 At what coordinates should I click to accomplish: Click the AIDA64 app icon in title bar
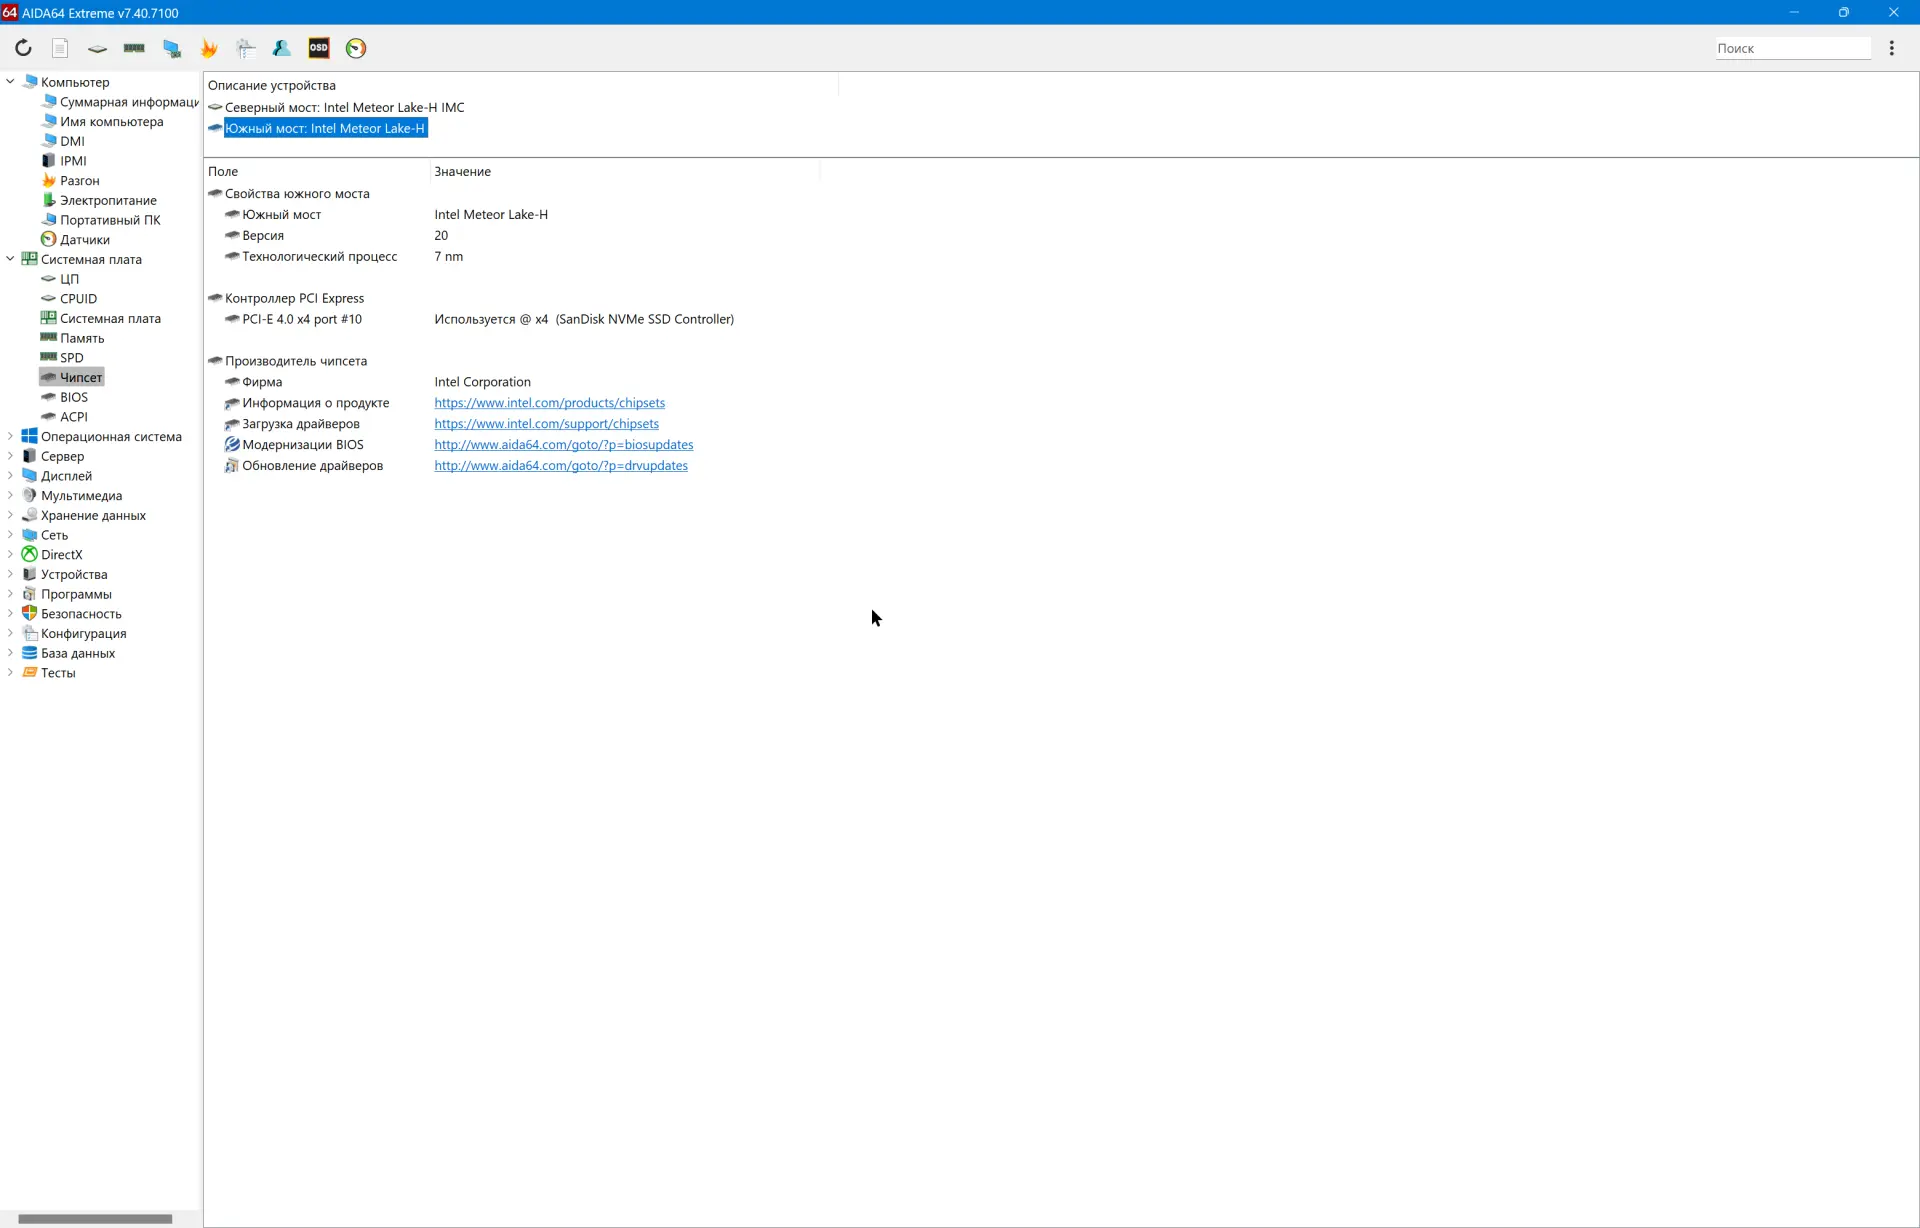9,12
